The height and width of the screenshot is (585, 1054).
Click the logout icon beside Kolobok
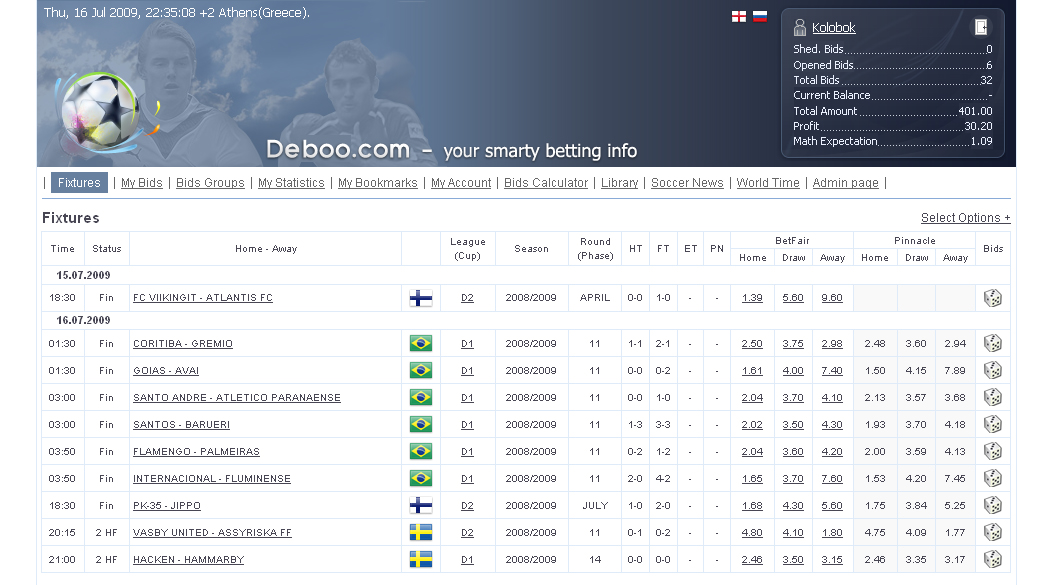pos(981,27)
